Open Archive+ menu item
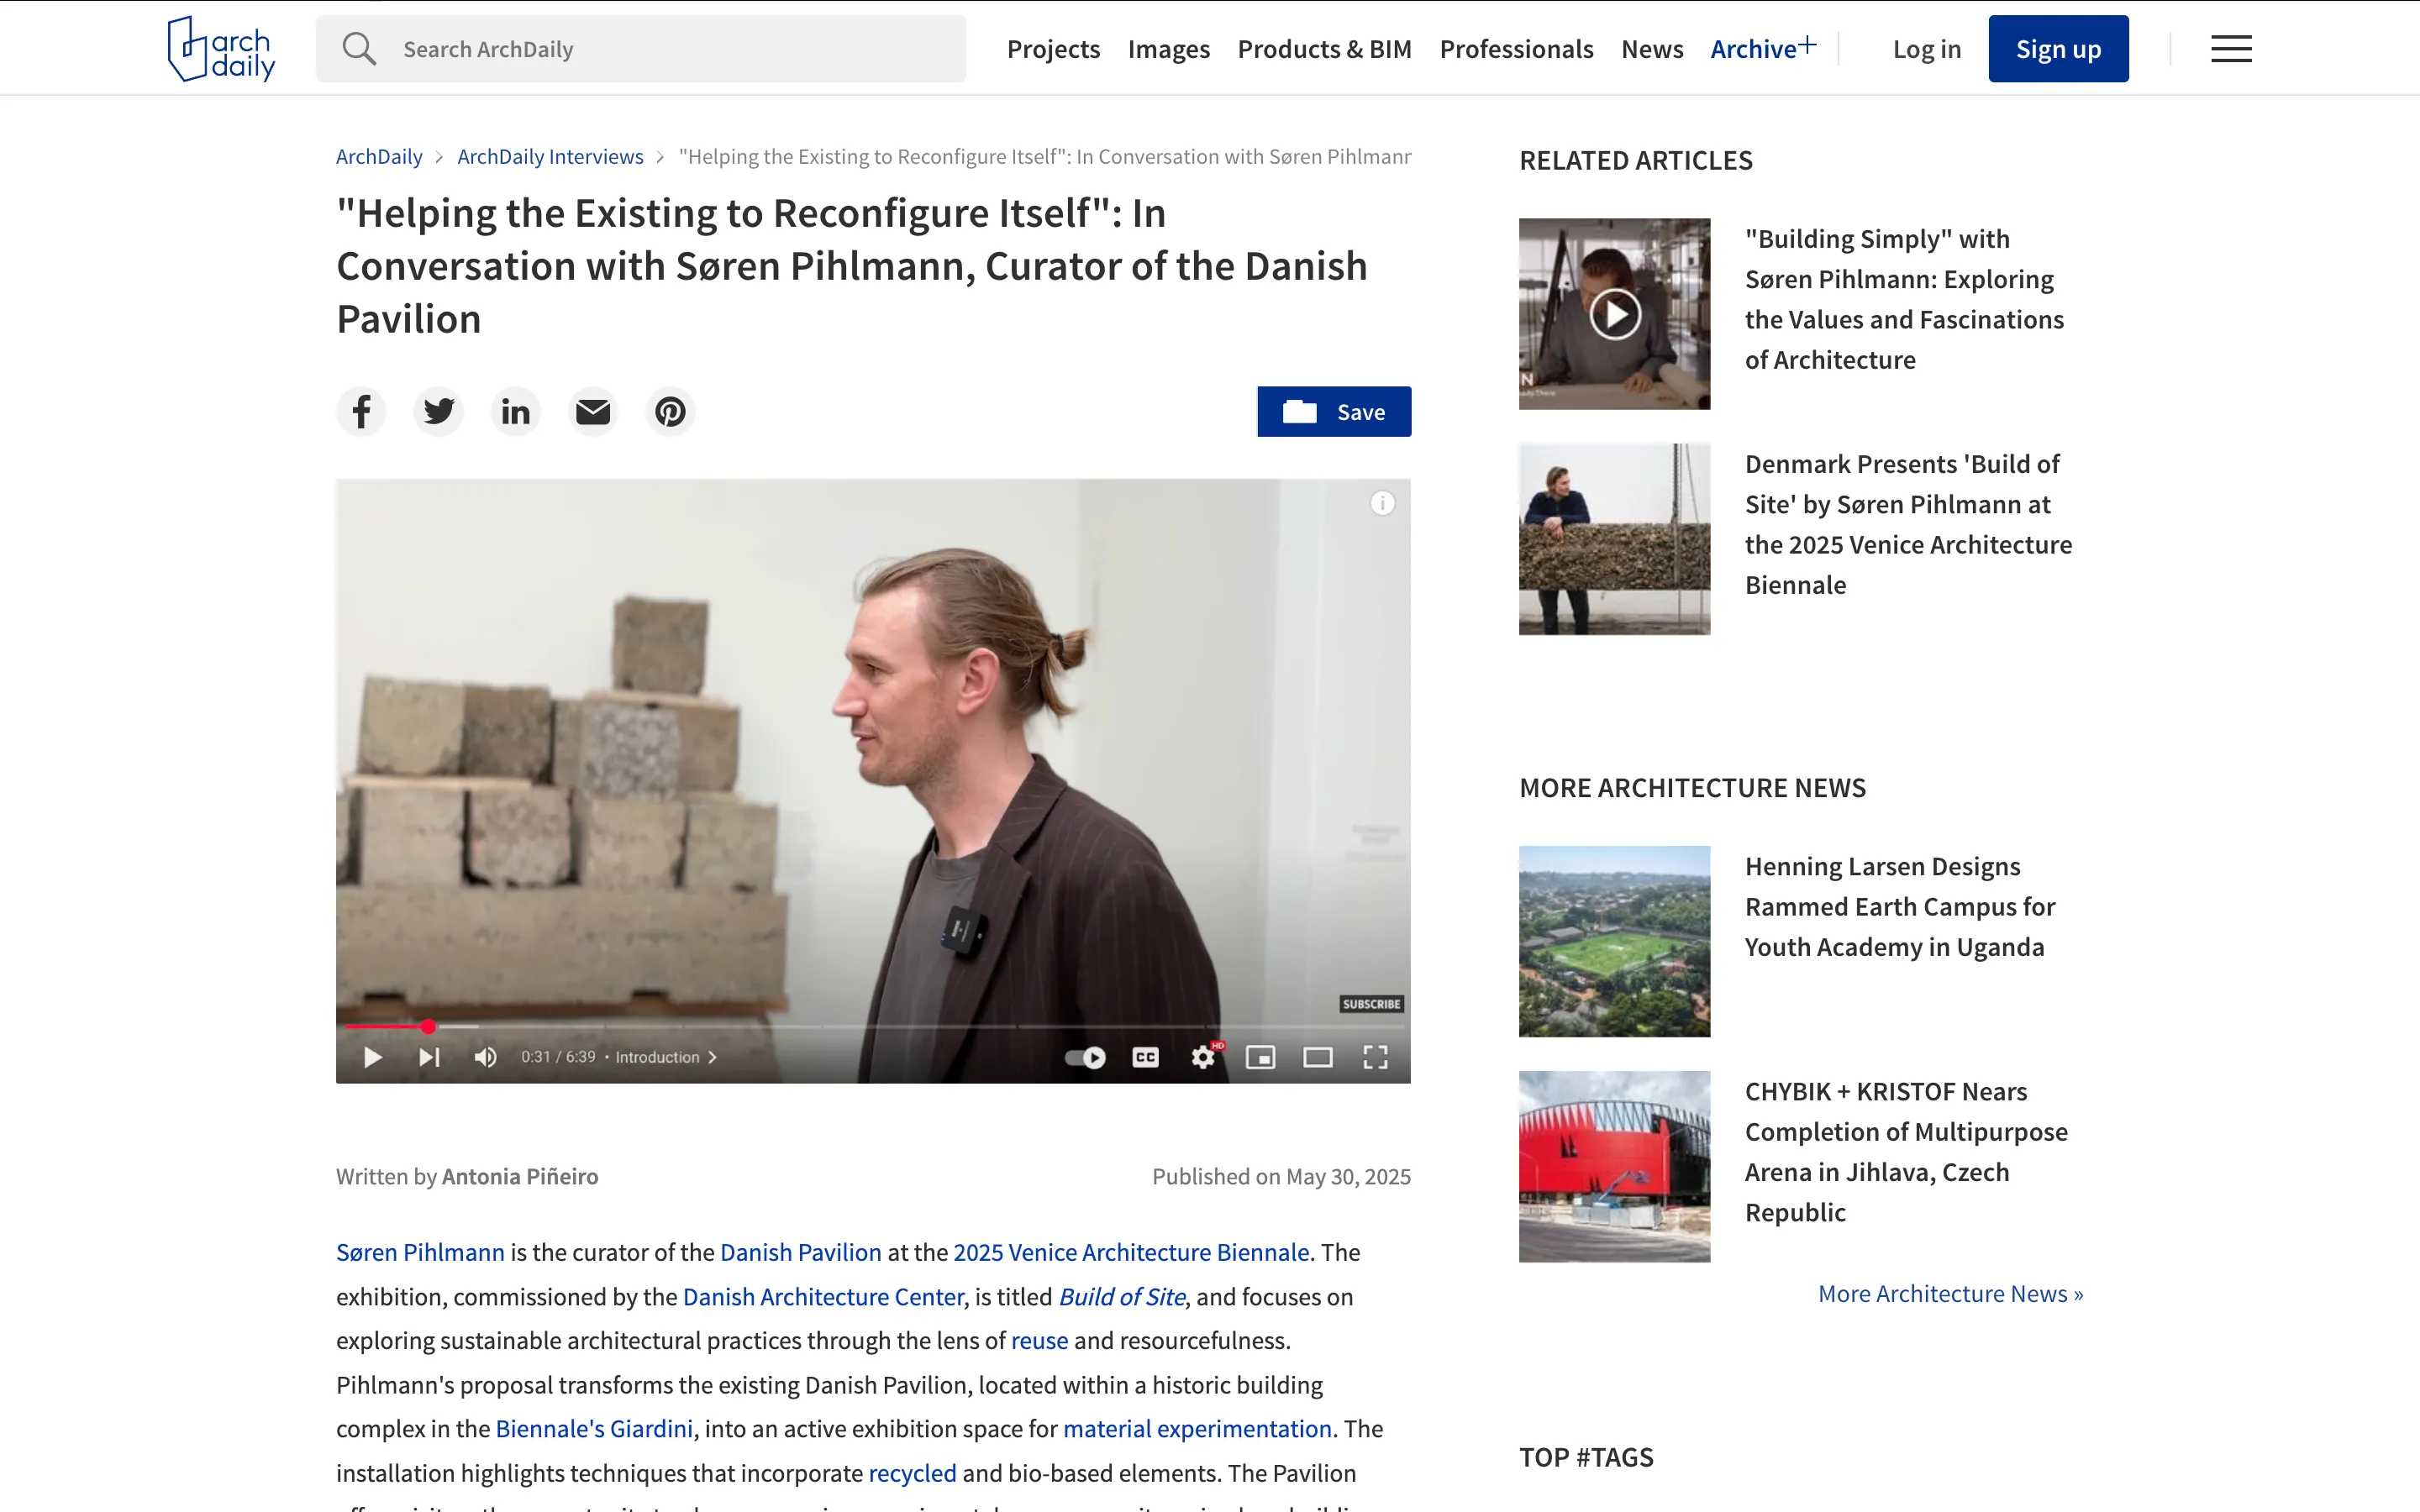 pyautogui.click(x=1763, y=48)
